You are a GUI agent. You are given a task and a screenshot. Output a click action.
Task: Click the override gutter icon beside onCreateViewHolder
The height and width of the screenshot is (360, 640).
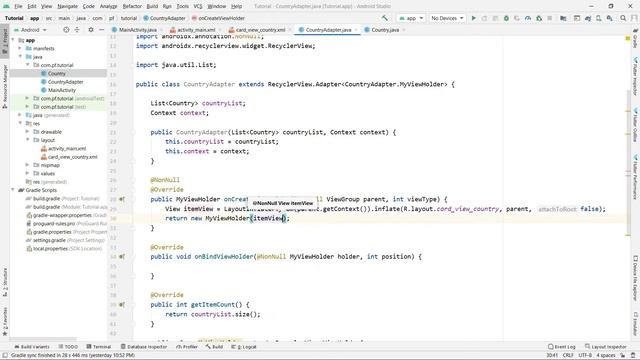pyautogui.click(x=122, y=199)
